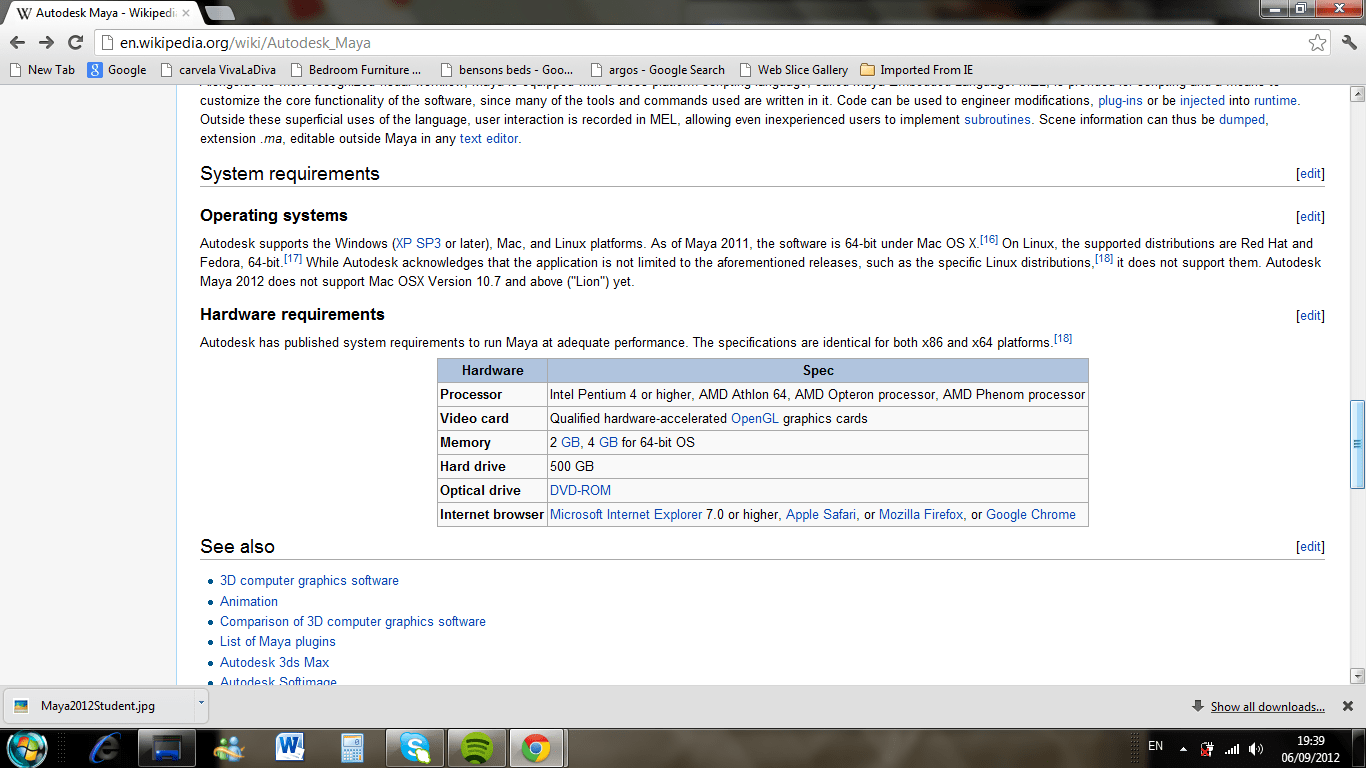This screenshot has height=768, width=1366.
Task: Click the page scroll-up arrow
Action: click(1357, 95)
